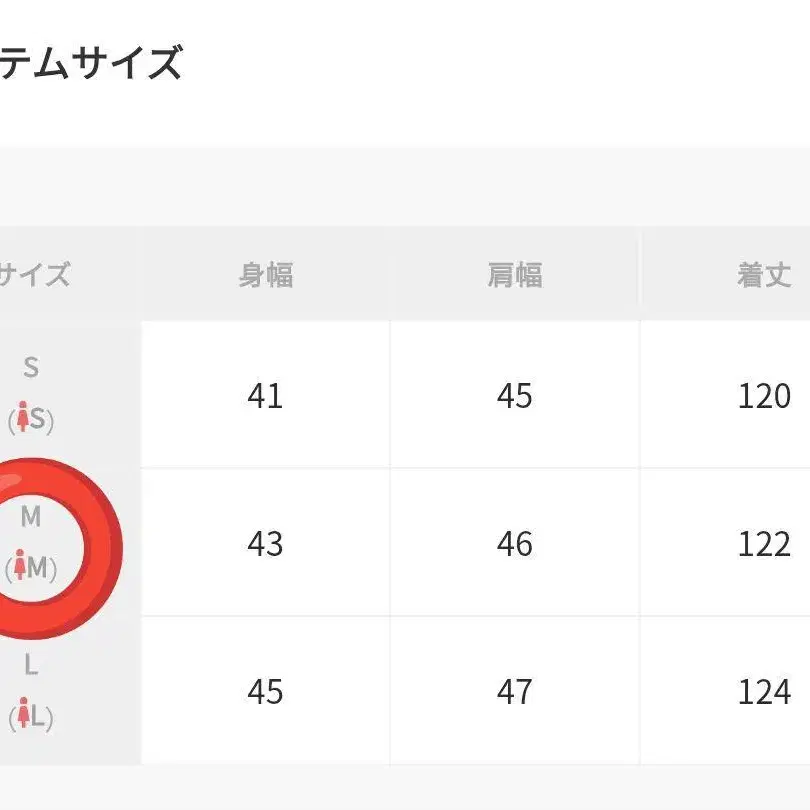Click the 肩幅 value 47
This screenshot has width=810, height=810.
pyautogui.click(x=514, y=692)
